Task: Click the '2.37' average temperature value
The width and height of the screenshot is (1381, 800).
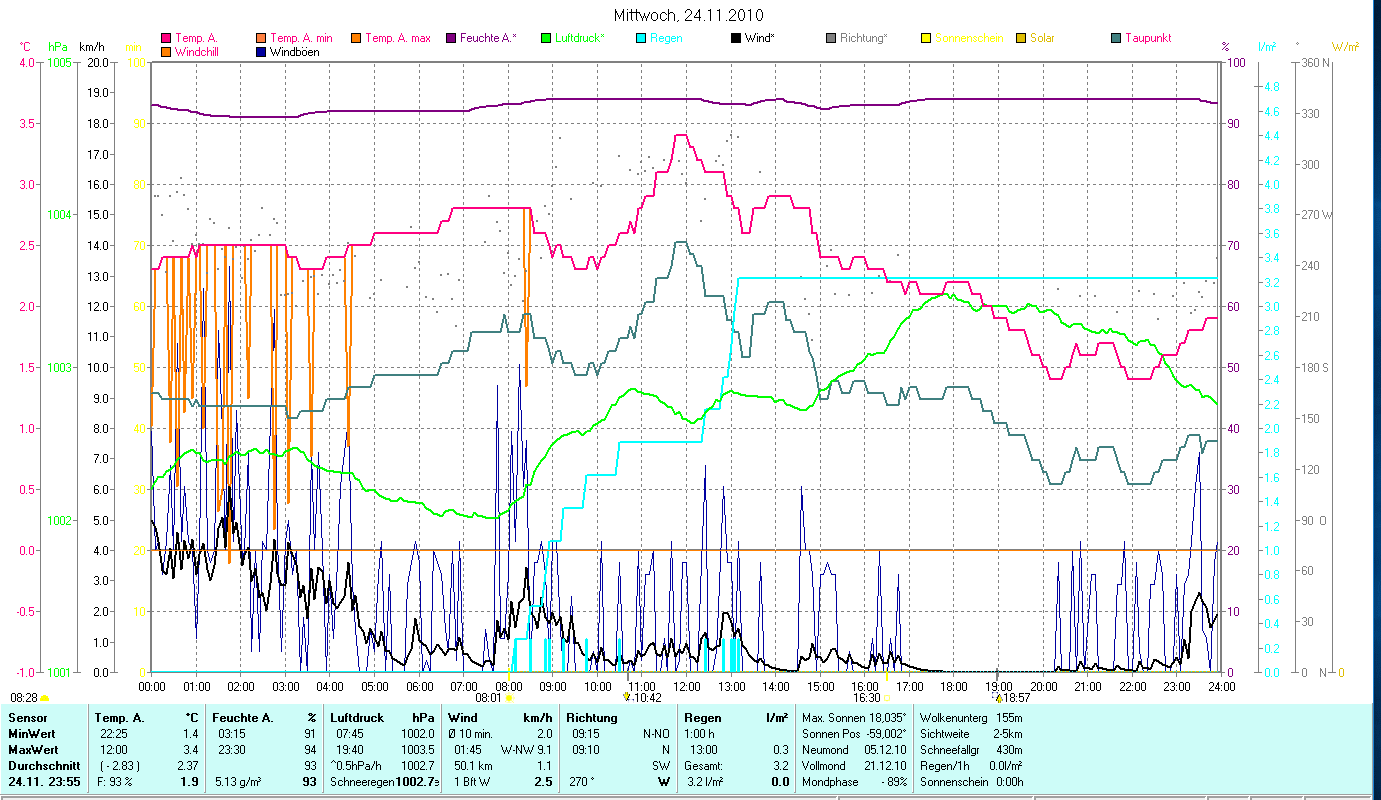Action: click(186, 765)
